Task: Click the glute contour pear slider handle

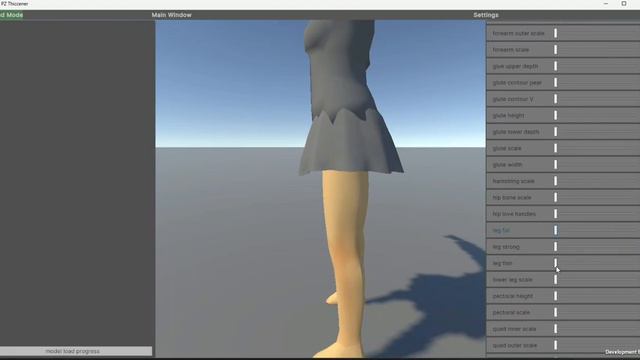Action: [x=556, y=82]
